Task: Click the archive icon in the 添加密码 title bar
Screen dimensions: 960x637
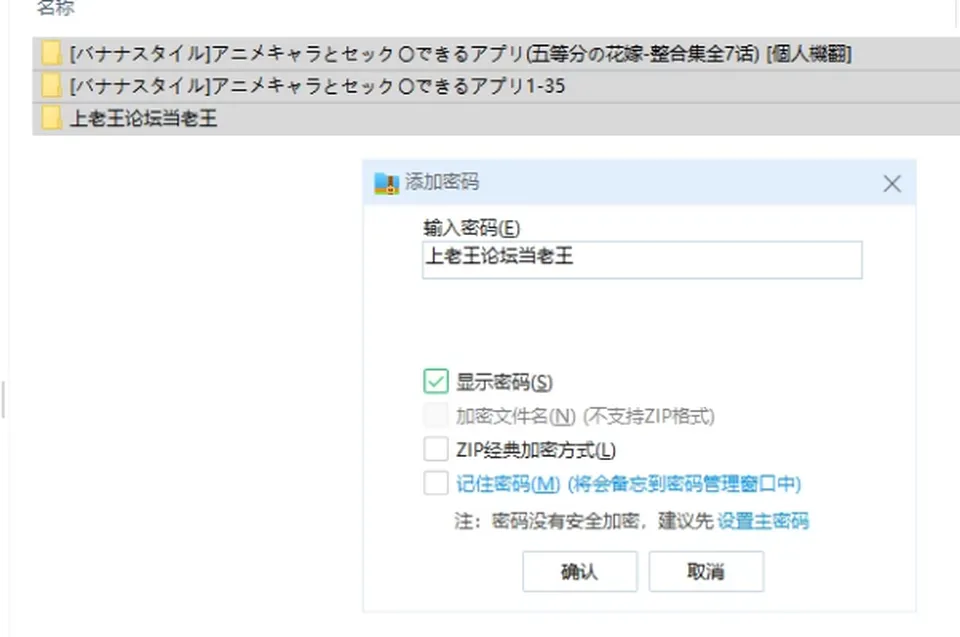Action: (386, 183)
